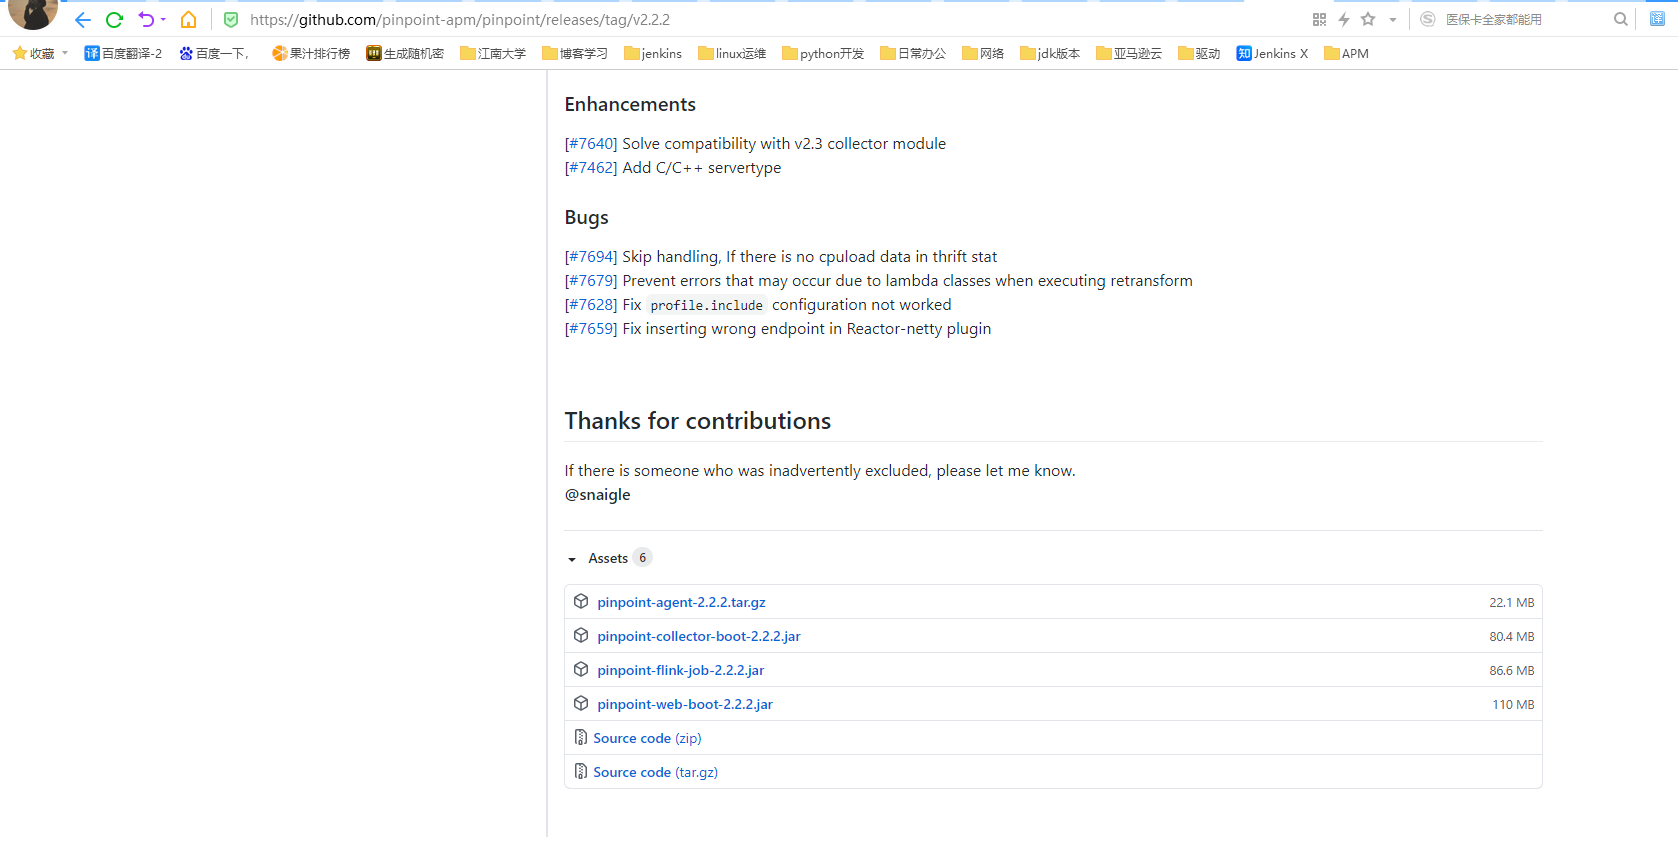Screen dimensions: 1678x854
Task: Click the address bar URL
Action: (x=460, y=20)
